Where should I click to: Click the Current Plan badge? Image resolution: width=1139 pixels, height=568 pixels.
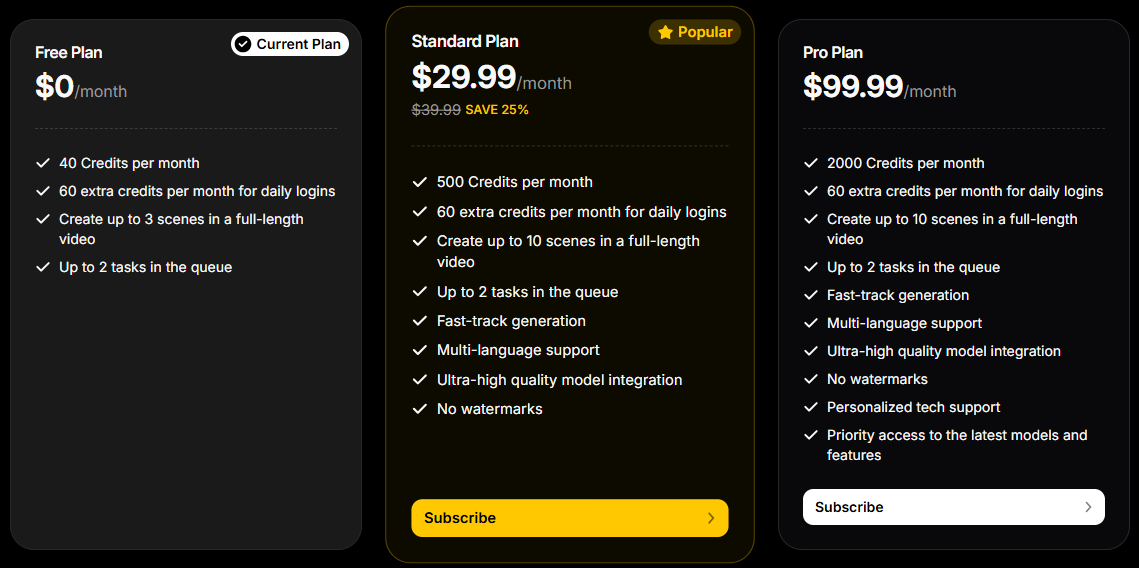[x=290, y=44]
